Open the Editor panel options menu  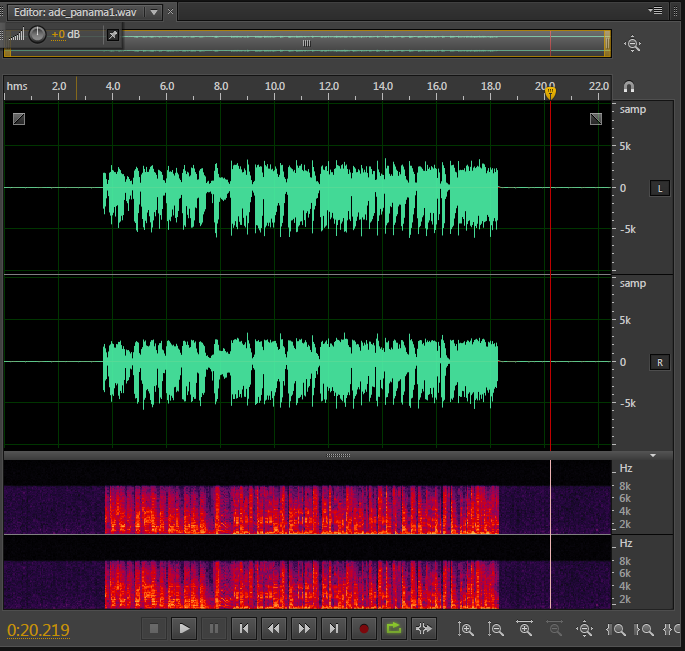click(655, 11)
